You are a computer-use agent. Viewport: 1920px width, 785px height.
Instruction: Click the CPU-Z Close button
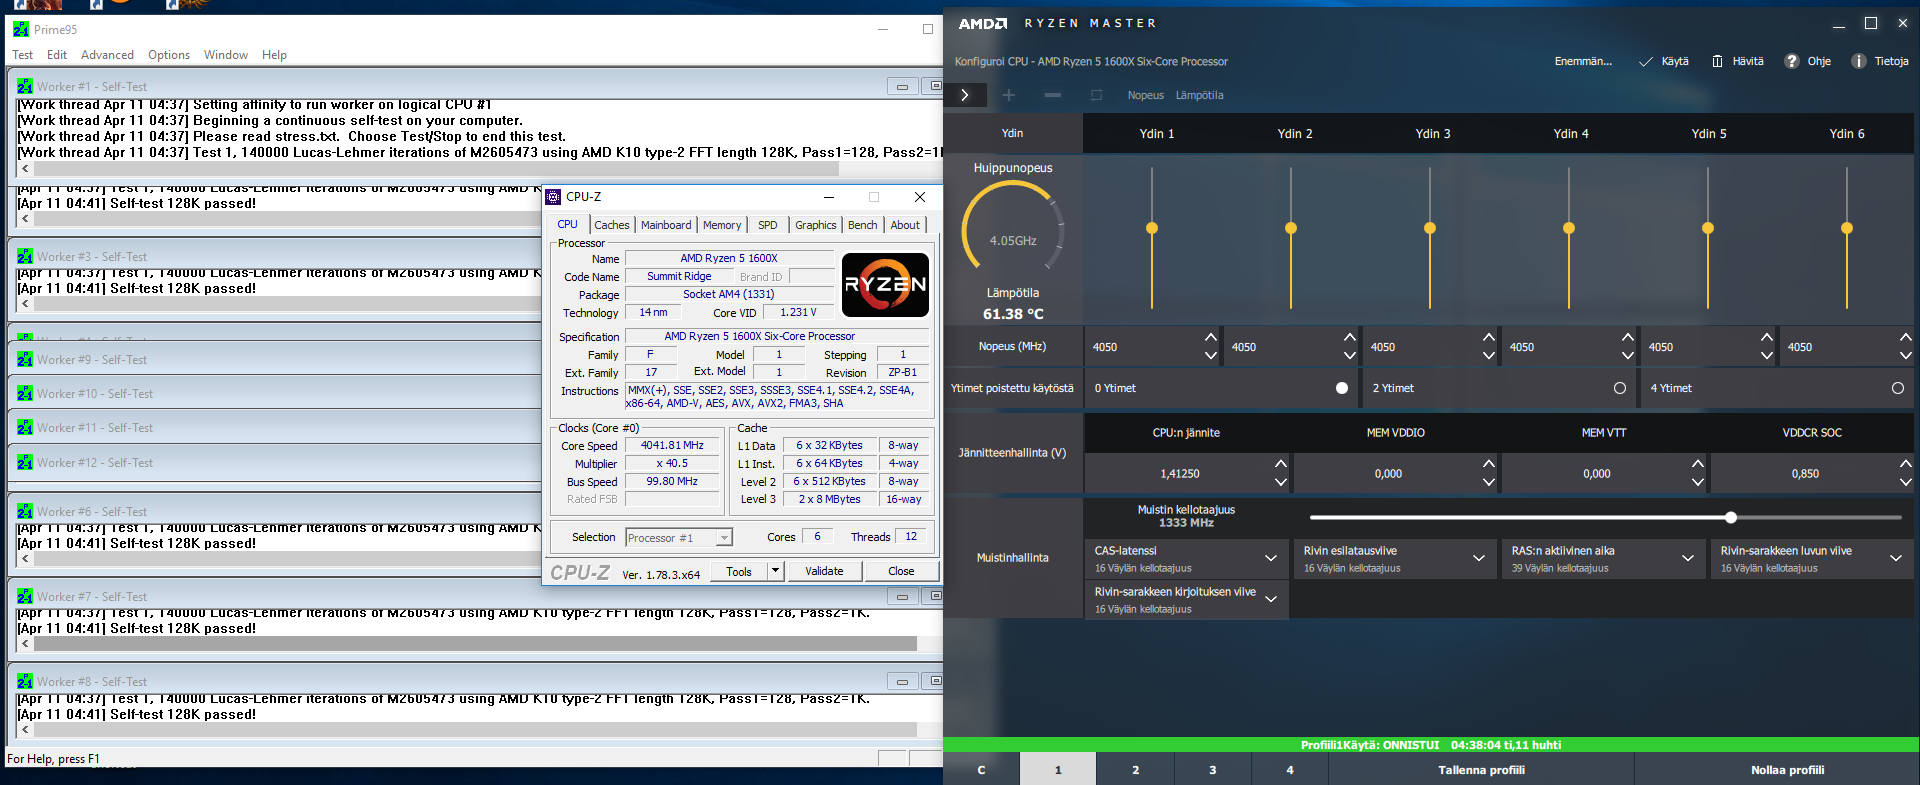901,571
